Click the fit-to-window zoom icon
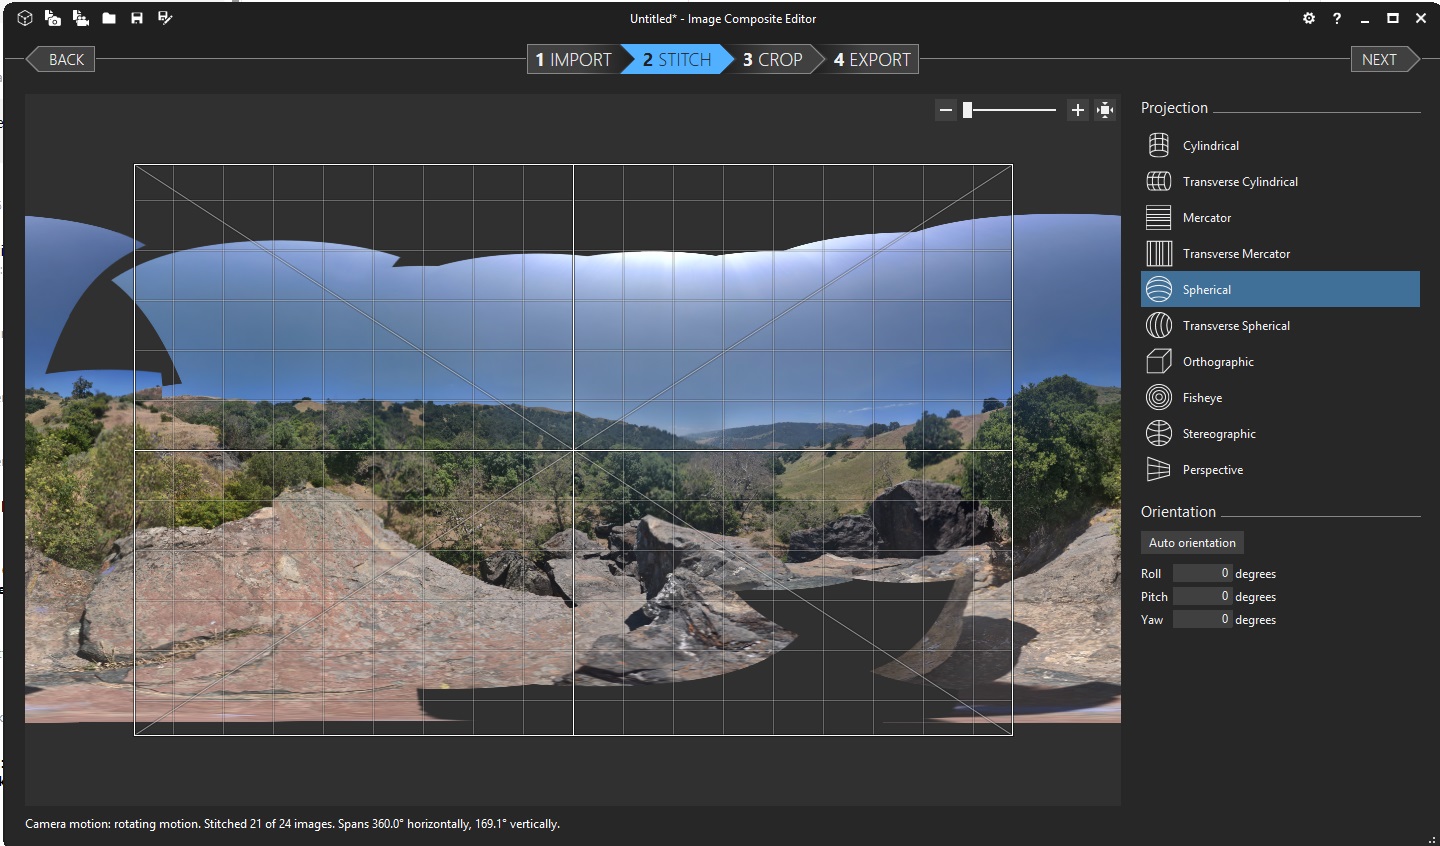The image size is (1440, 846). (x=1105, y=110)
